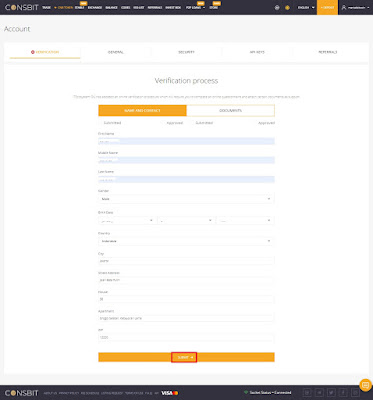Open the About Us footer link

(x=50, y=393)
